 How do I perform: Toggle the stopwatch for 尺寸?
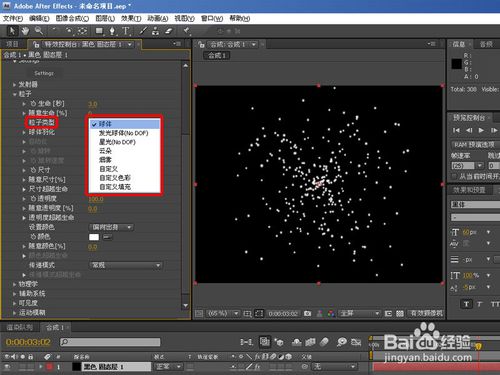tap(33, 170)
